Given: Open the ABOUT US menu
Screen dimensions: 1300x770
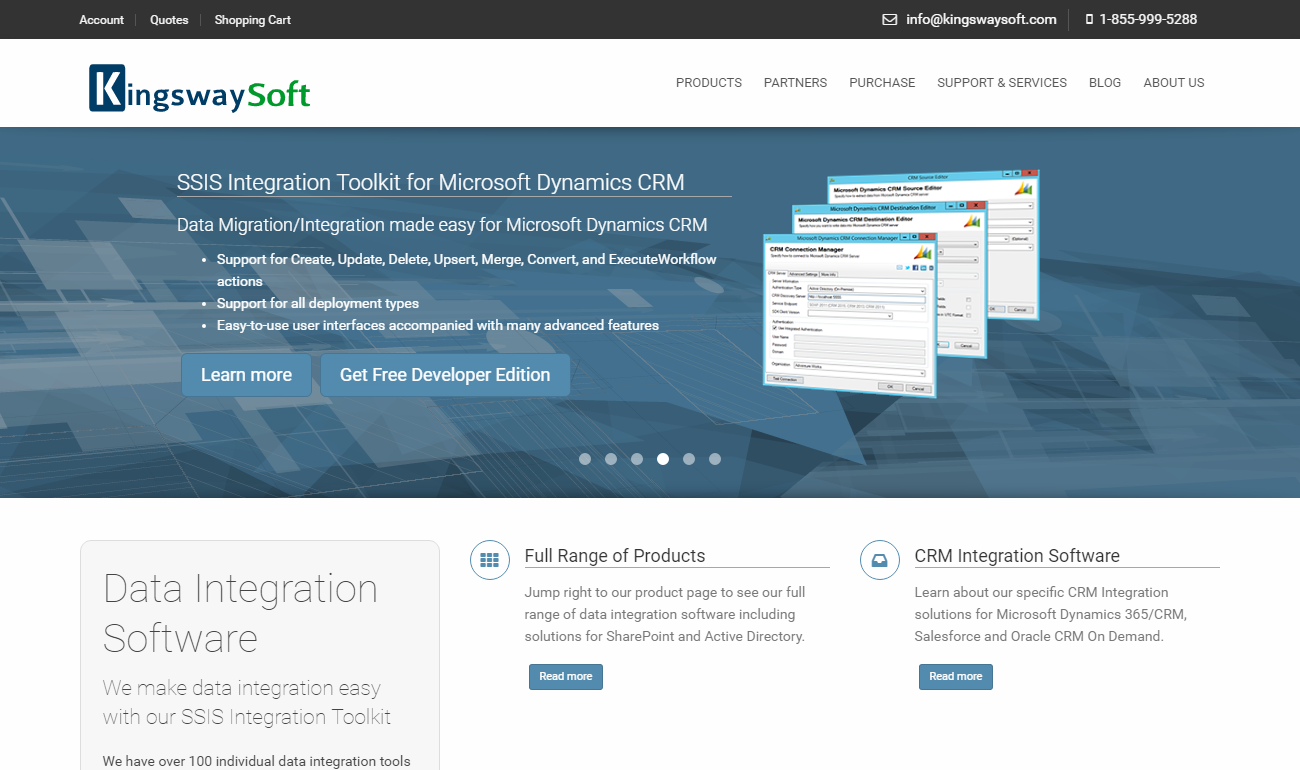Looking at the screenshot, I should tap(1174, 83).
